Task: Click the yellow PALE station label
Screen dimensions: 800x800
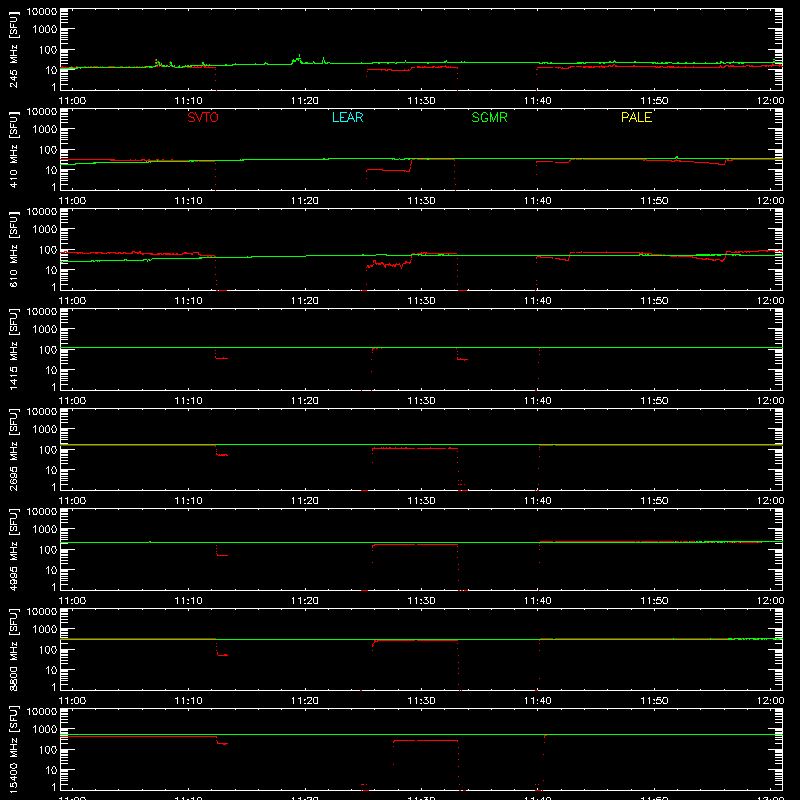Action: [636, 117]
